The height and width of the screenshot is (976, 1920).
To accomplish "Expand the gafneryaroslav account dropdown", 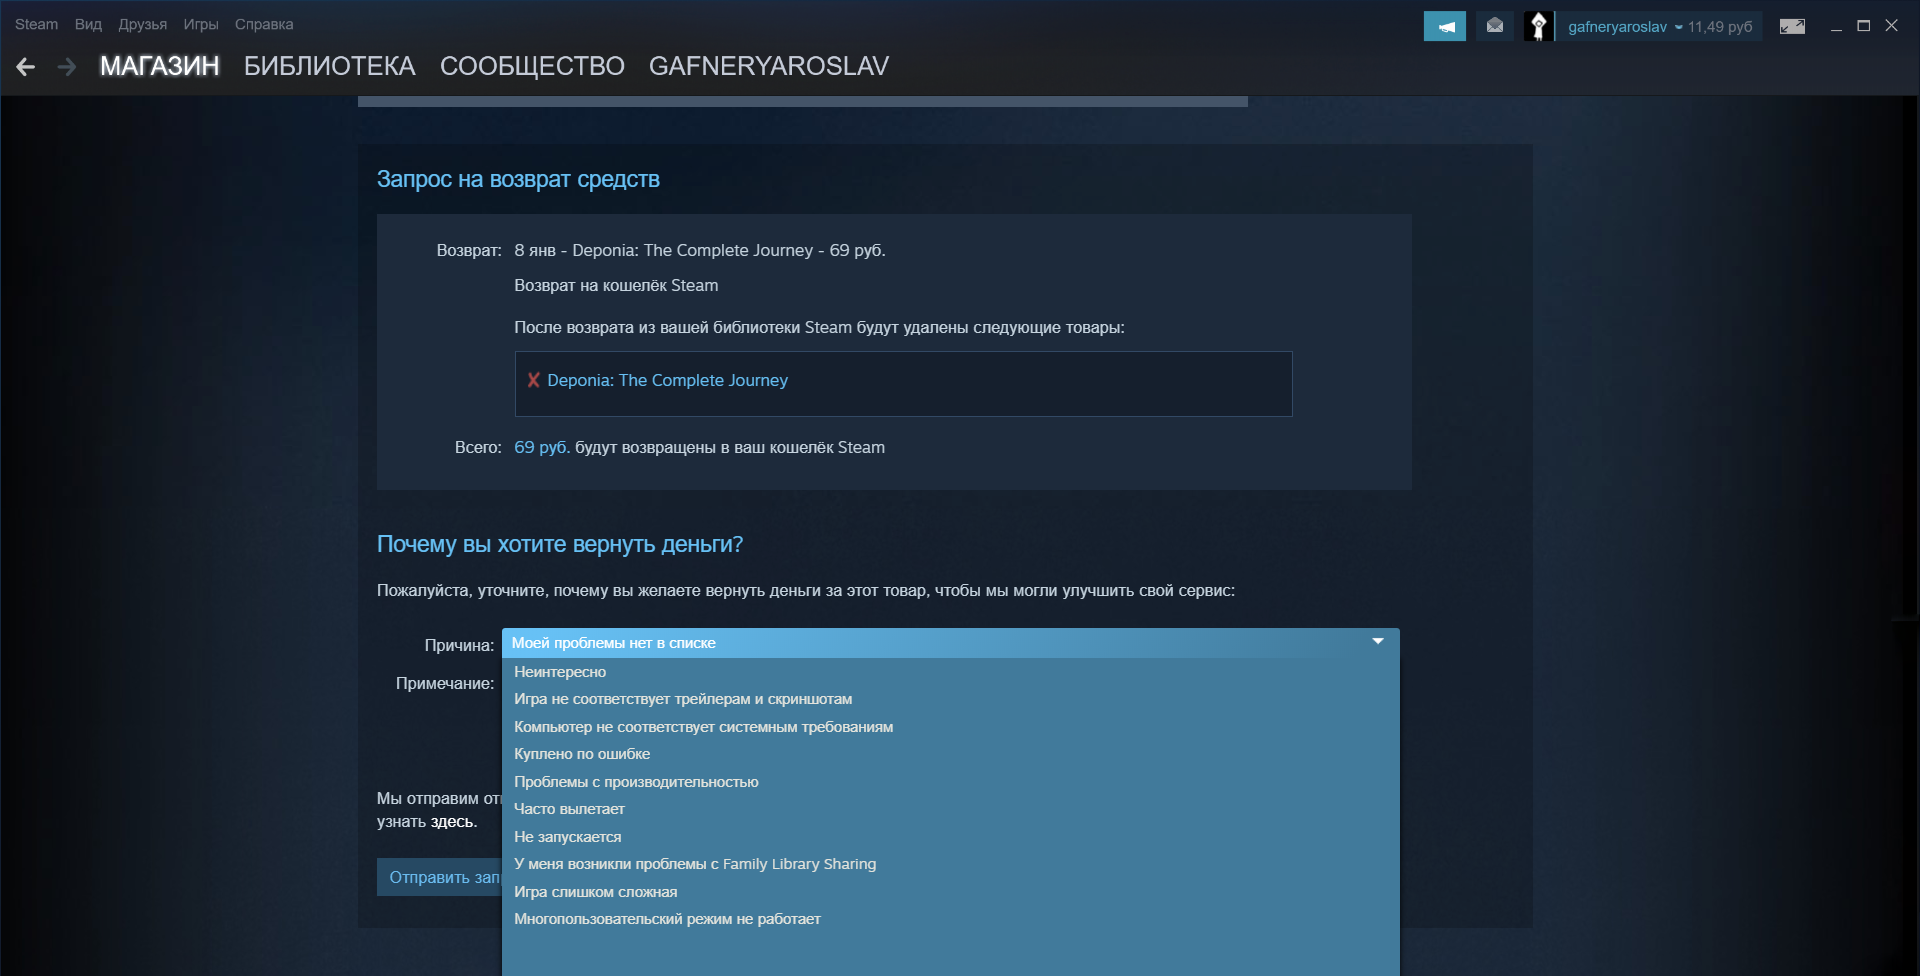I will click(x=1678, y=27).
